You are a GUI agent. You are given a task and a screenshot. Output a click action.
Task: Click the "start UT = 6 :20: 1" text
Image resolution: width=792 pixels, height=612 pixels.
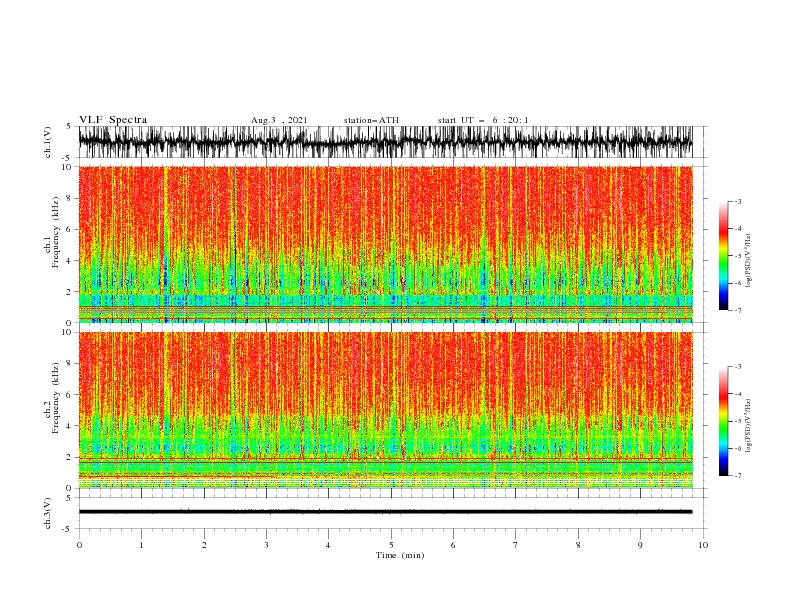[x=483, y=120]
